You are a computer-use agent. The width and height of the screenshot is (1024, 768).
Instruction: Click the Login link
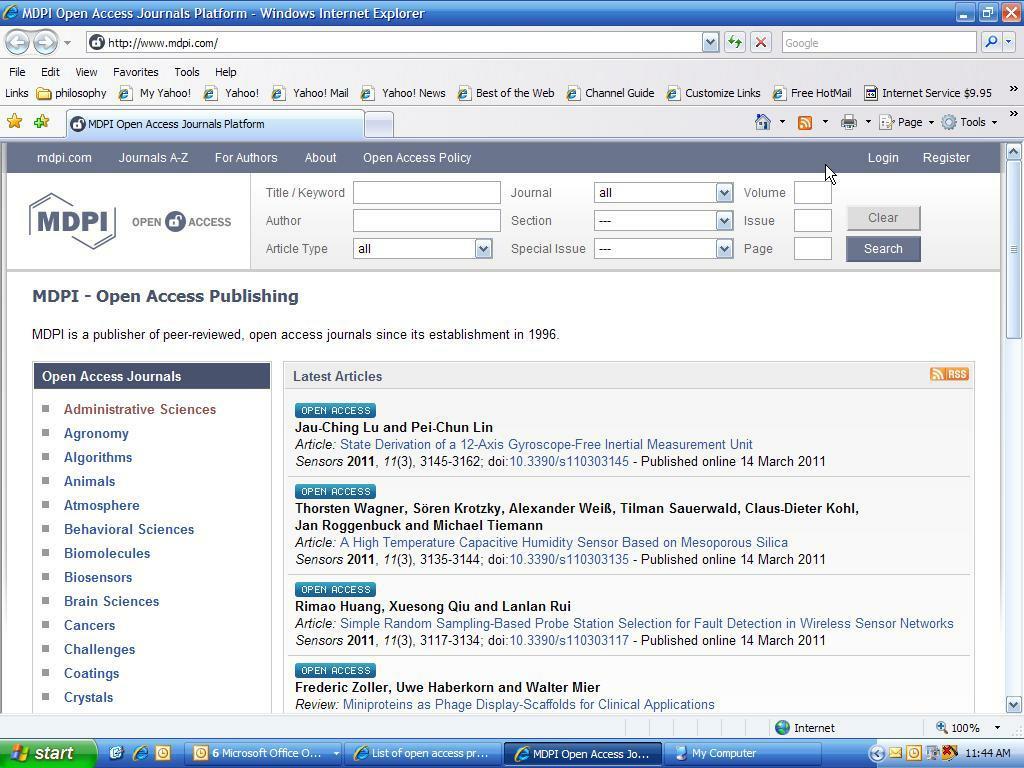pos(883,157)
